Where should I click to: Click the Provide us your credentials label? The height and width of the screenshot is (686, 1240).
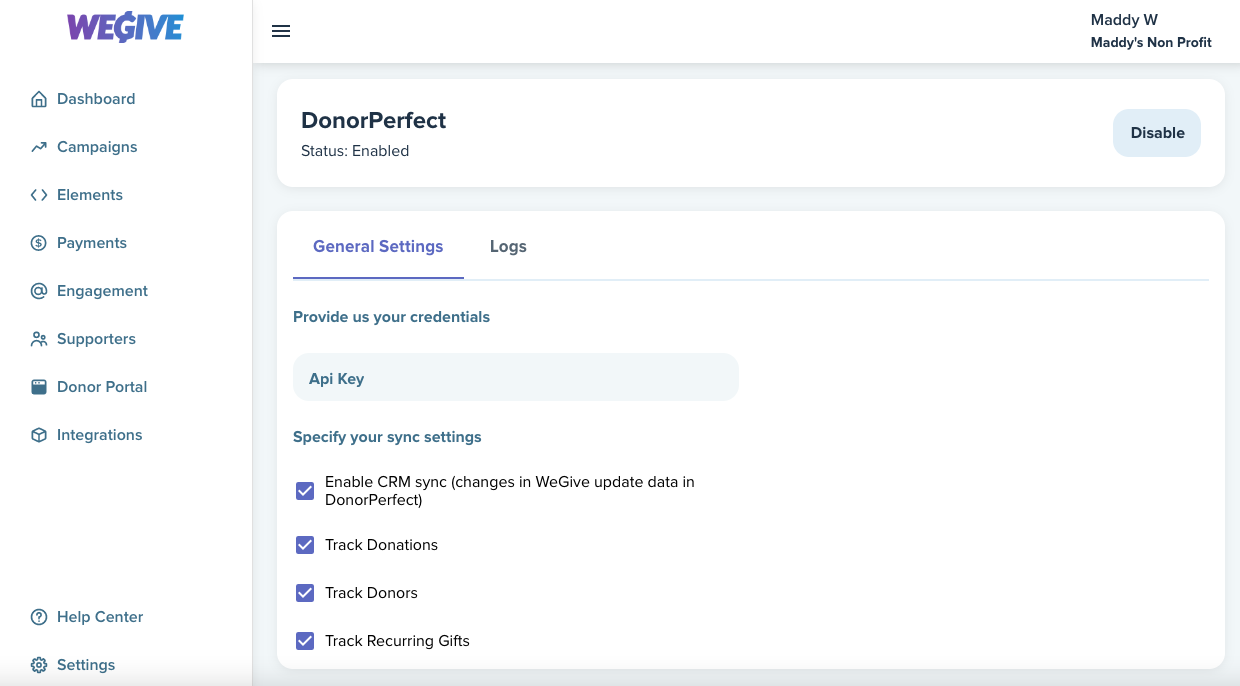coord(391,317)
